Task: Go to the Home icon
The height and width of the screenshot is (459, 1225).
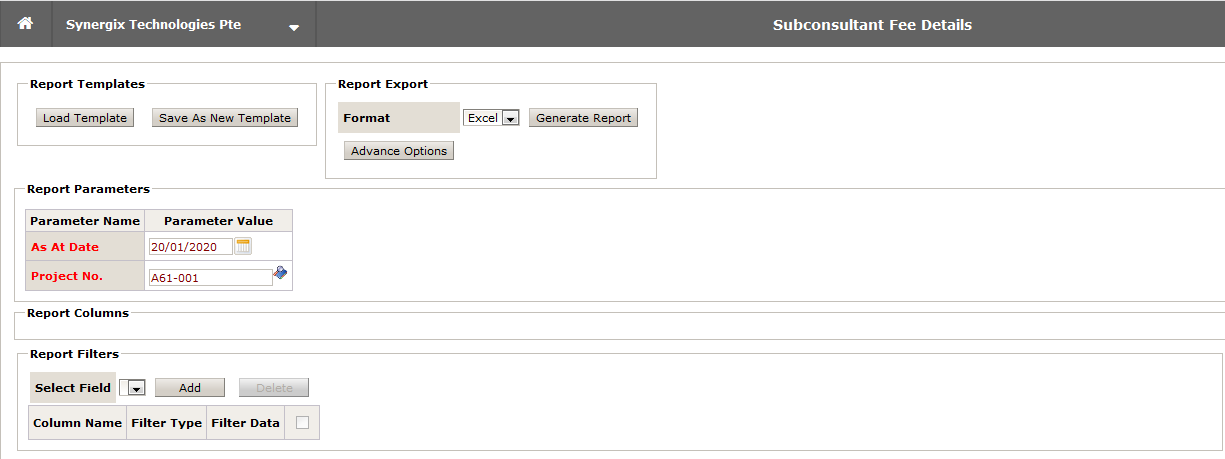Action: [x=25, y=24]
